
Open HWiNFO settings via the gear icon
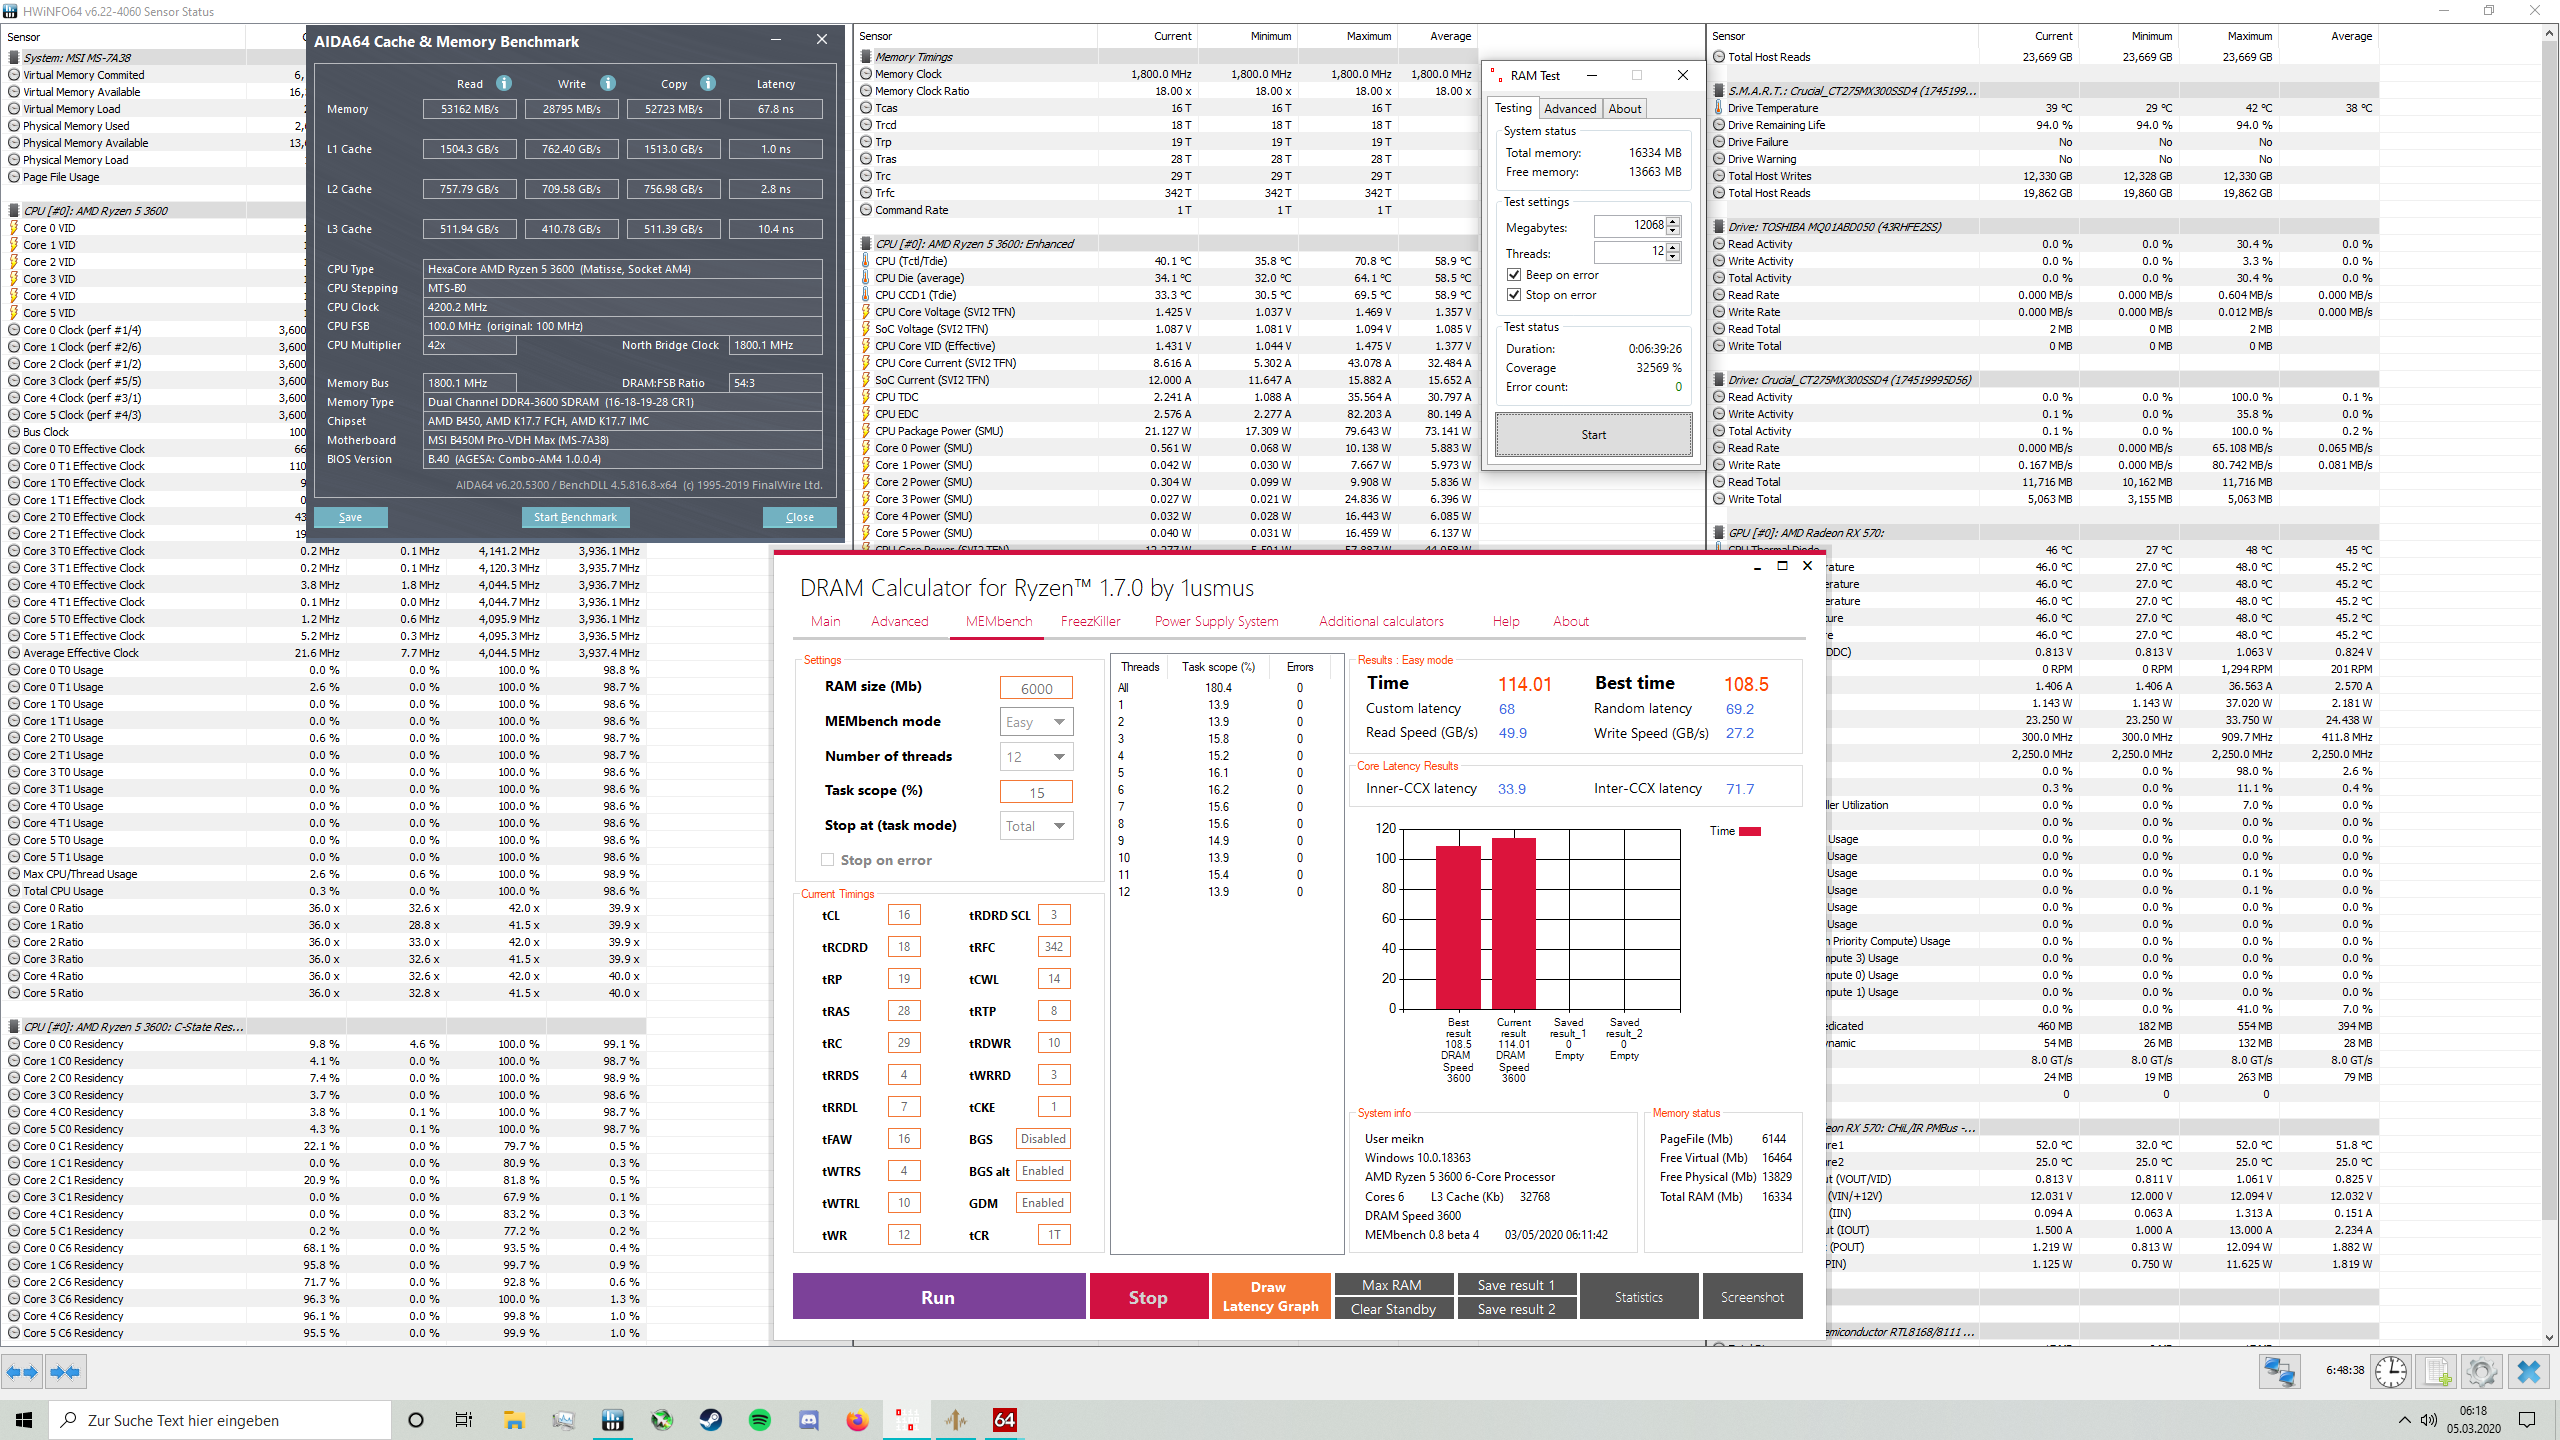2482,1372
